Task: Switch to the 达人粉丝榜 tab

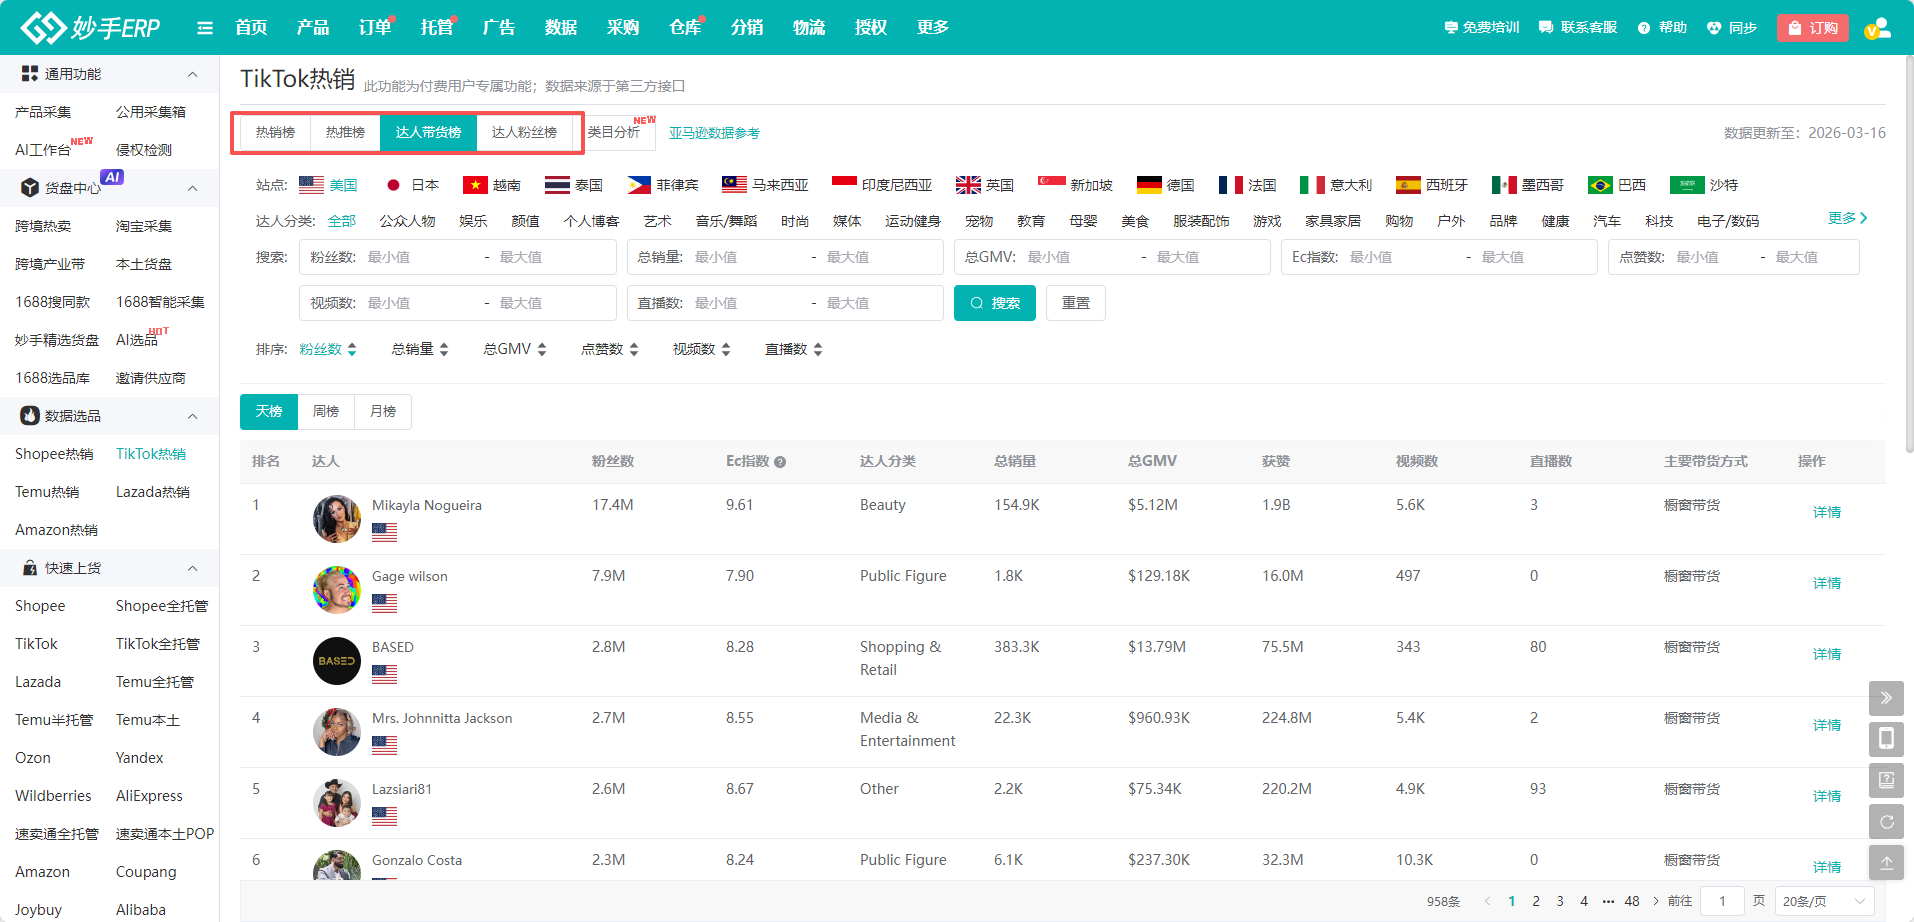Action: click(524, 132)
